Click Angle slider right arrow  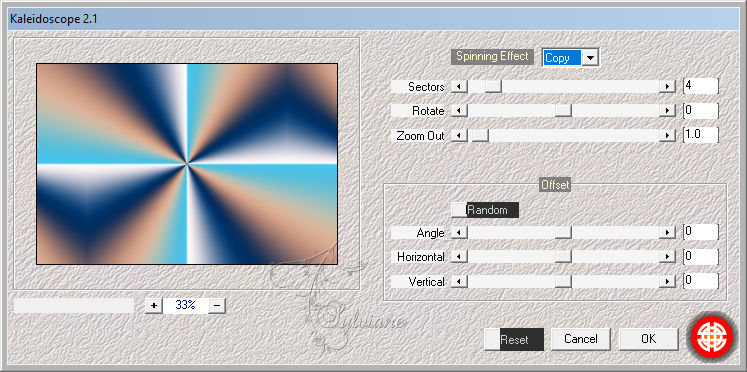tap(667, 233)
